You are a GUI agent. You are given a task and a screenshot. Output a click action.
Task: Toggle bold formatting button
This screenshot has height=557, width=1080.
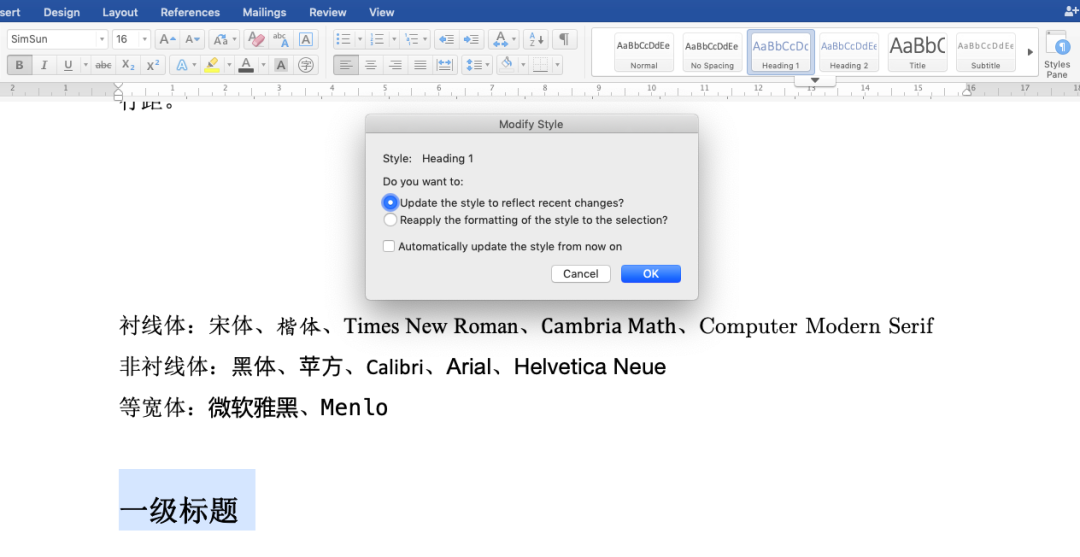pyautogui.click(x=19, y=65)
